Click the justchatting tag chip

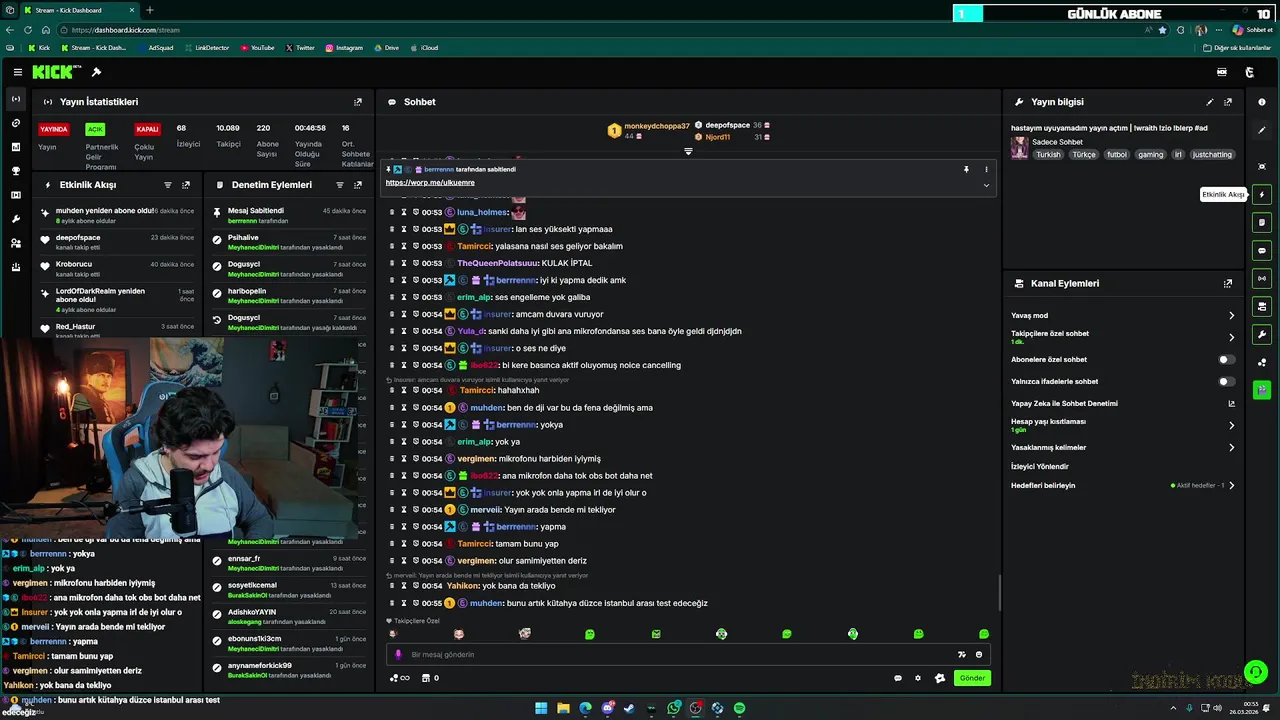(x=1212, y=155)
